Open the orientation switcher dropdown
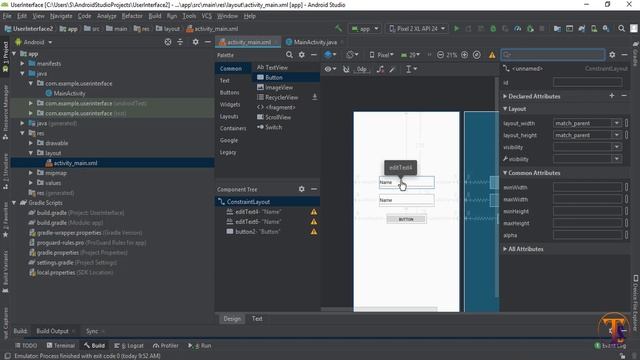The image size is (640, 360). click(x=352, y=55)
